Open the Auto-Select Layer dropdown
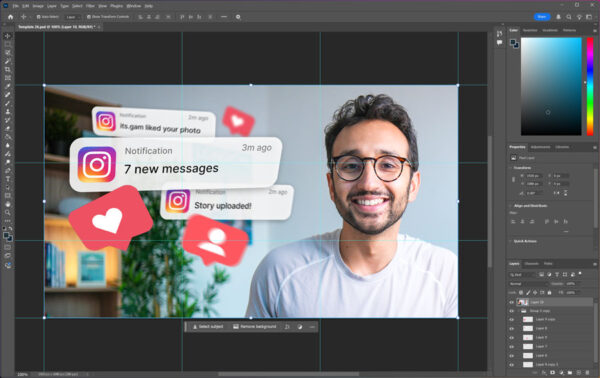600x378 pixels. [x=73, y=17]
